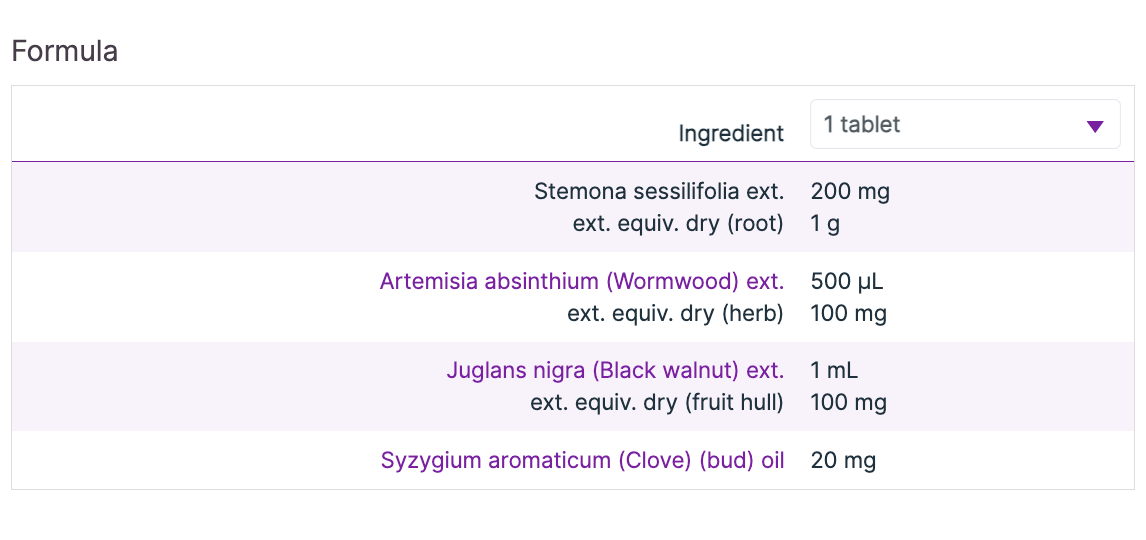Click the purple dropdown arrow triangle
Image resolution: width=1146 pixels, height=540 pixels.
click(1095, 126)
